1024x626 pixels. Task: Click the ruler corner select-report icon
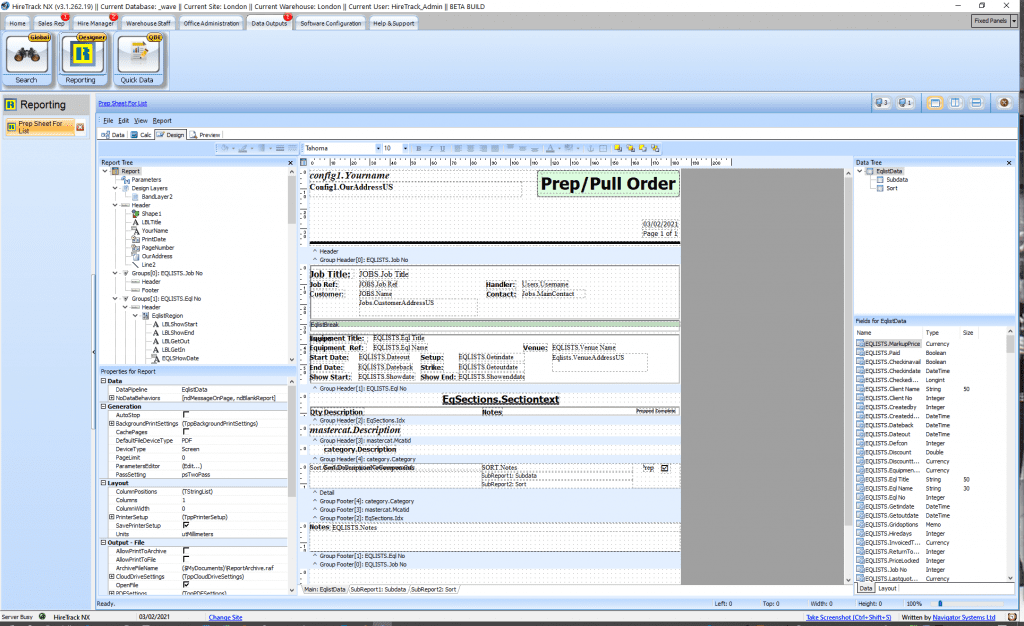point(304,162)
